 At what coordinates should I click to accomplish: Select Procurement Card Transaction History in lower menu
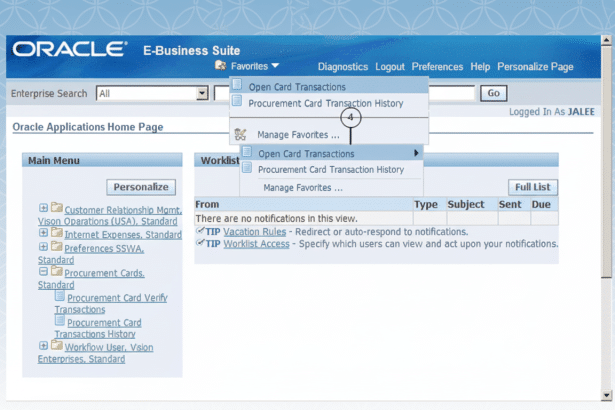coord(331,169)
